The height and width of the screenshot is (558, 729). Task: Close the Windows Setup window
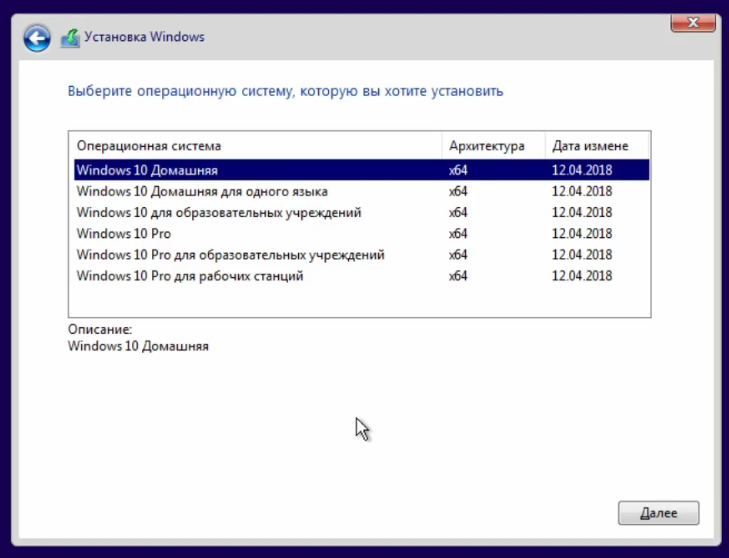point(693,22)
